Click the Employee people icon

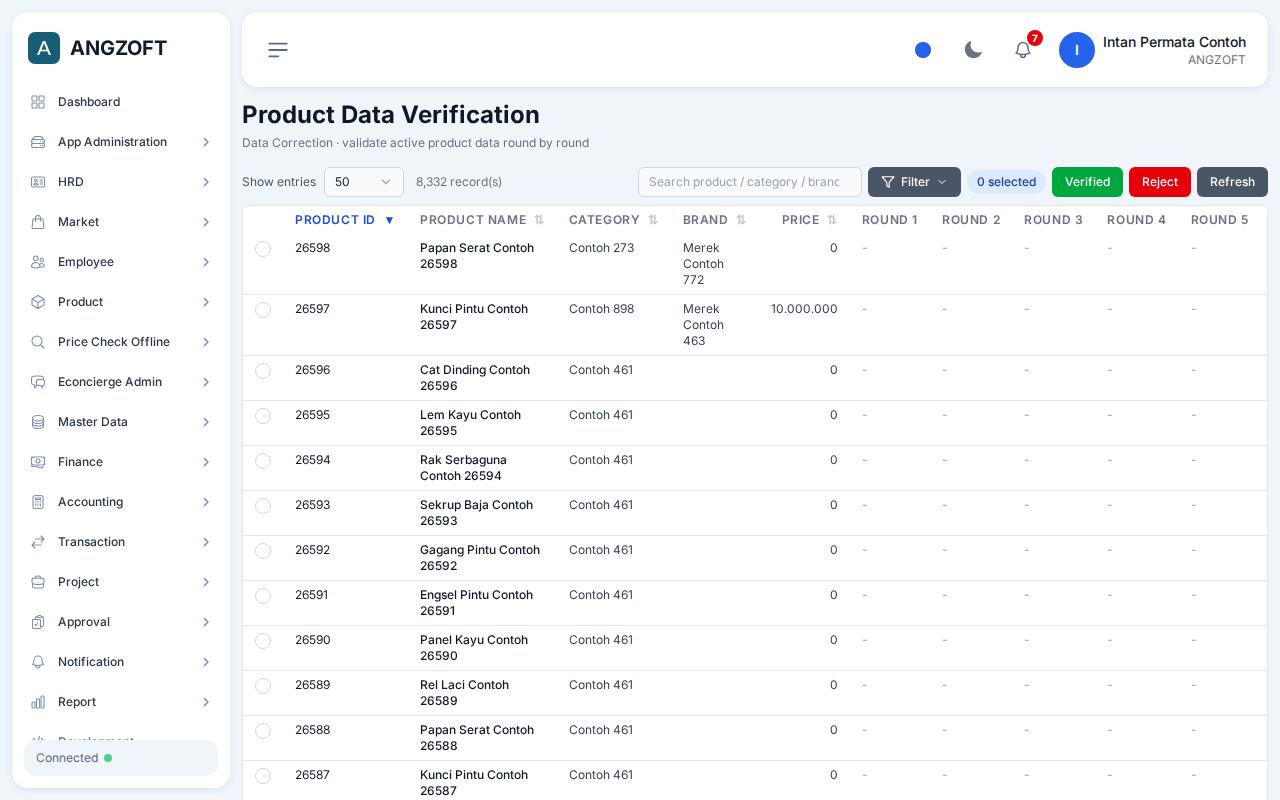[38, 262]
